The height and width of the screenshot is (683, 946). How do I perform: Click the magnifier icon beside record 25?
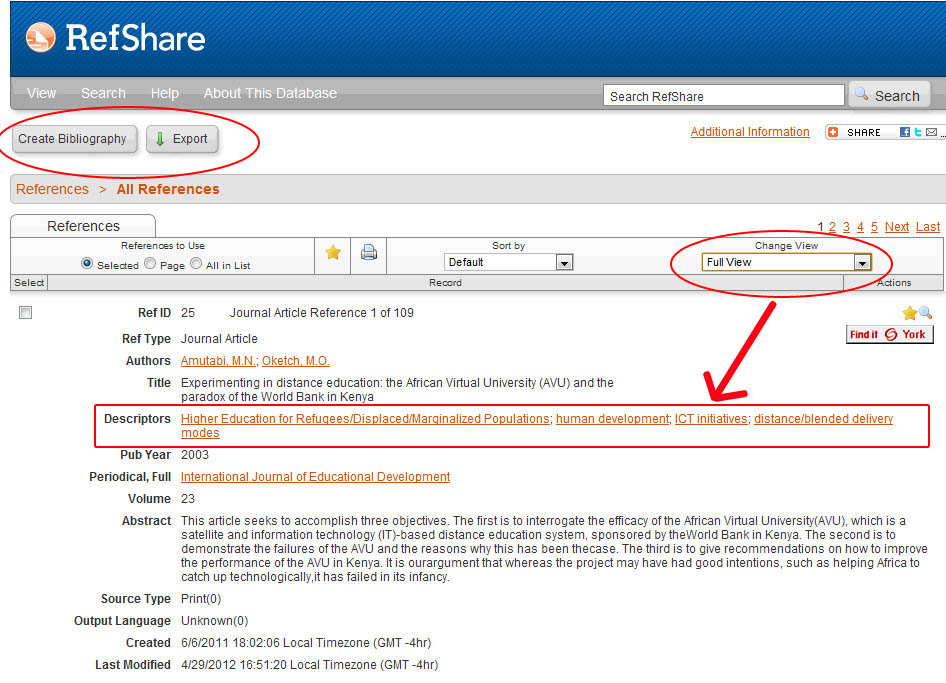pos(925,313)
